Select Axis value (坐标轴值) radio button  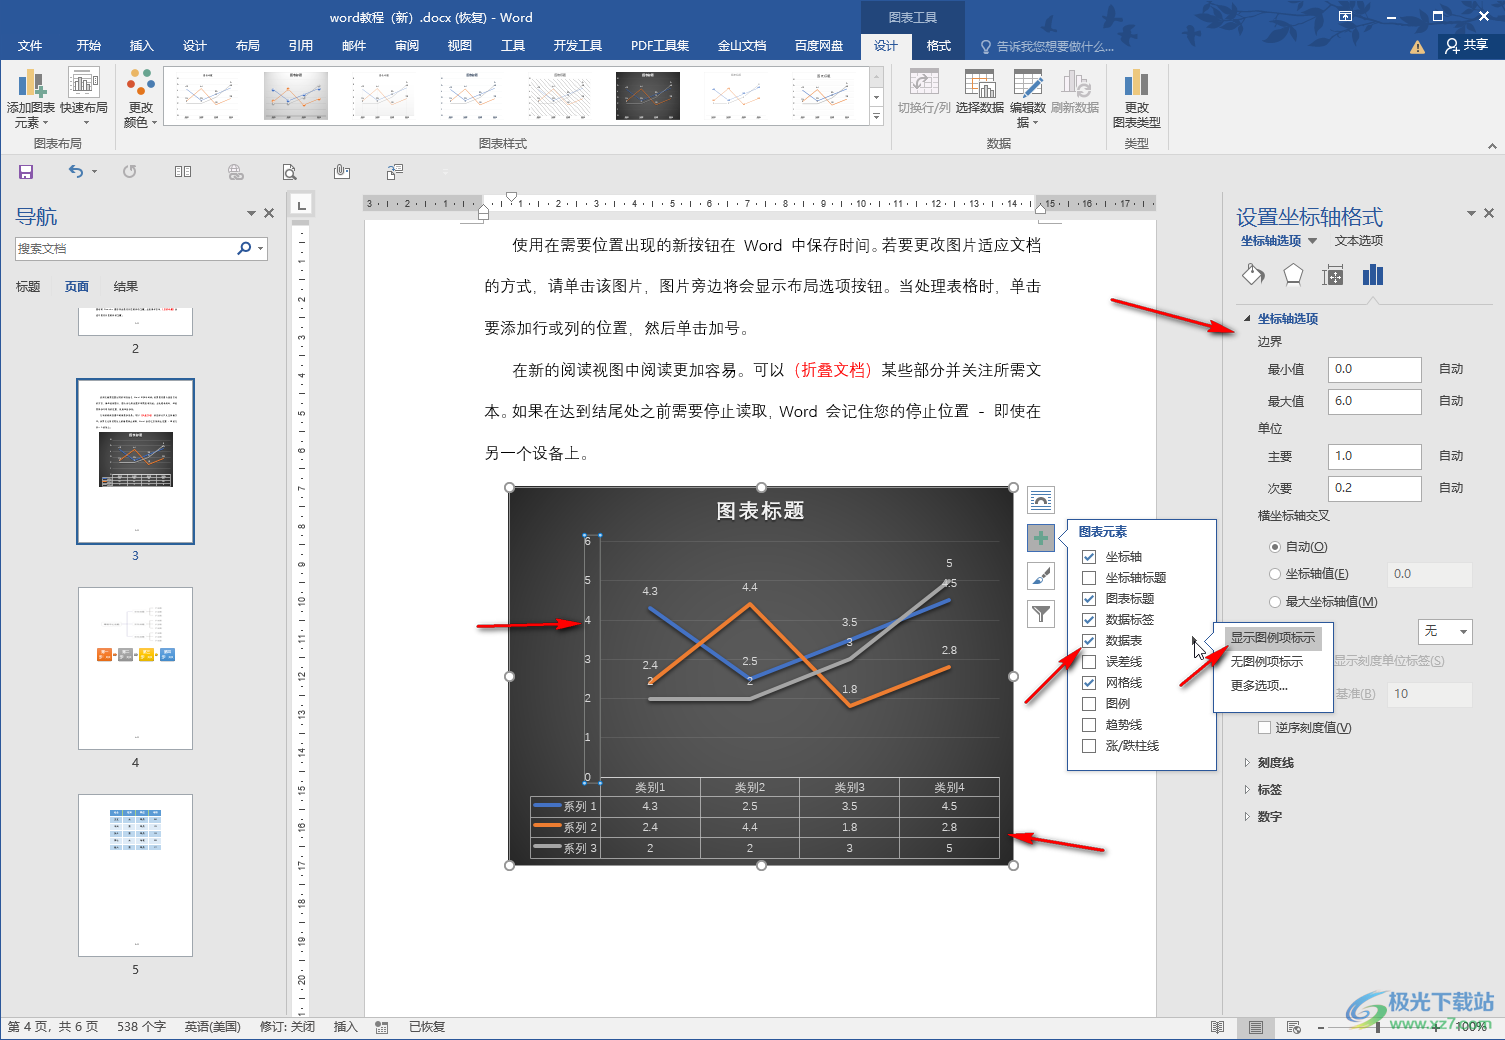click(1275, 574)
